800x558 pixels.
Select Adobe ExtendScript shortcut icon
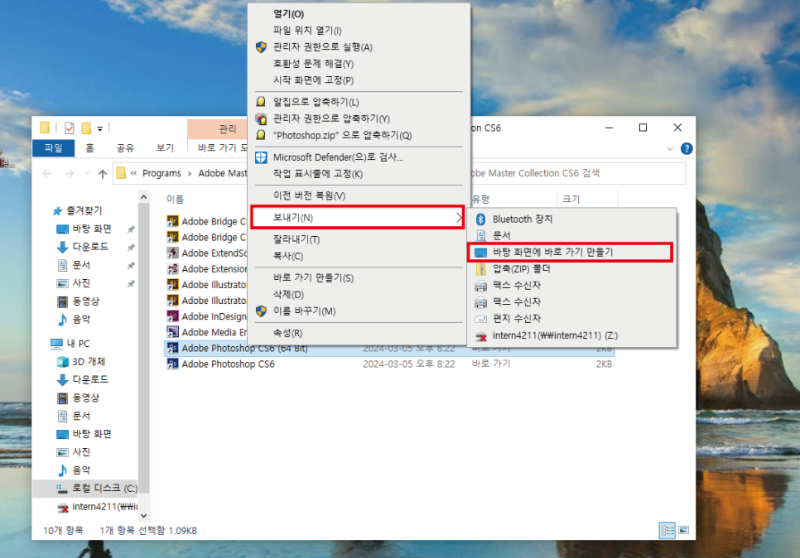pos(173,252)
